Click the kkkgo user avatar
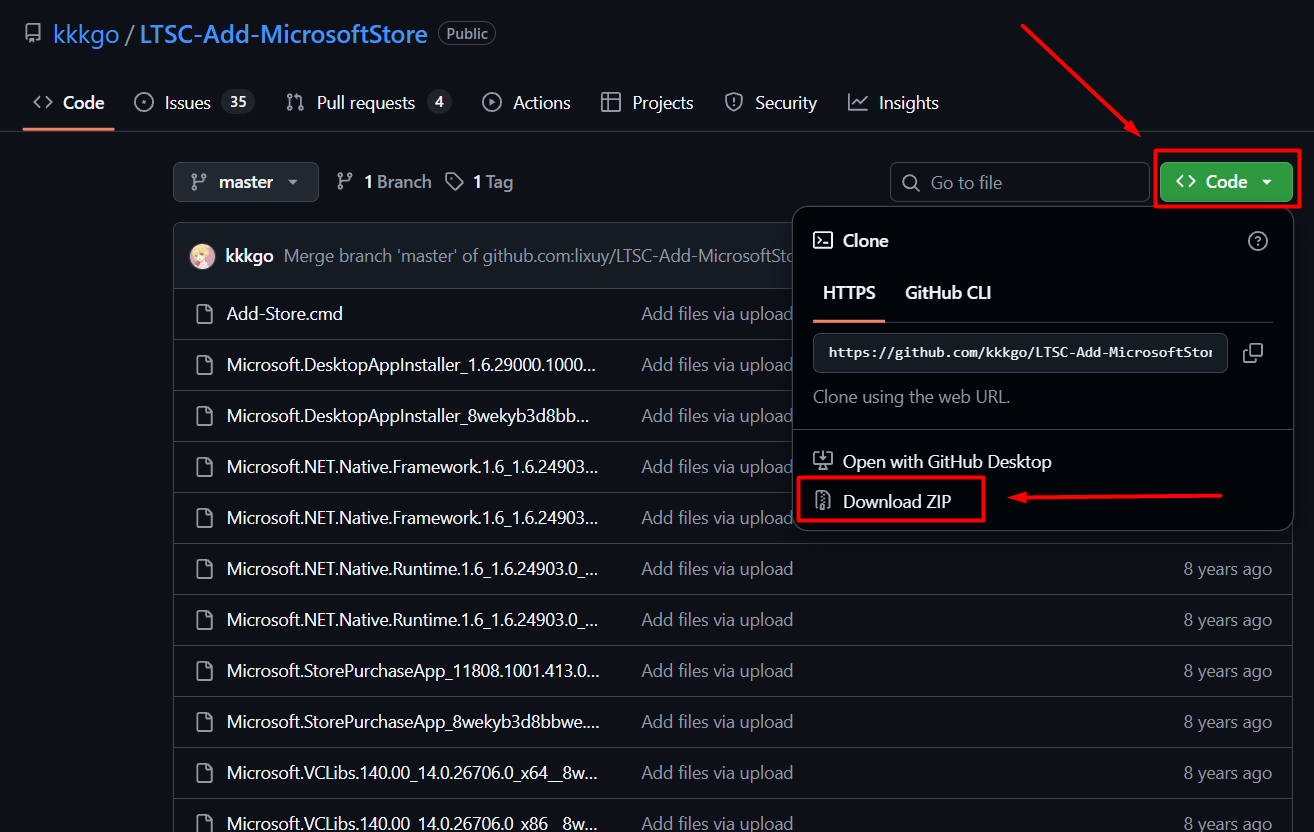The width and height of the screenshot is (1314, 832). [203, 256]
